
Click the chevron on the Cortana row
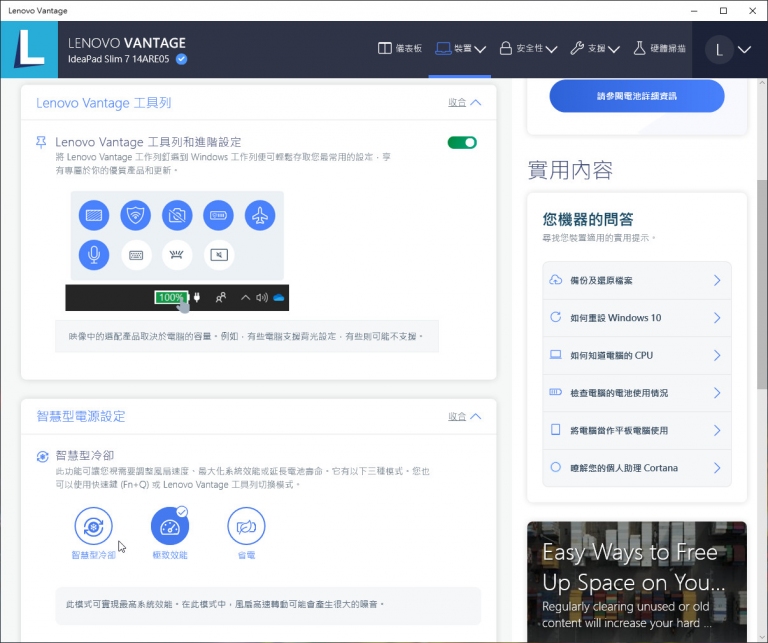[x=717, y=468]
